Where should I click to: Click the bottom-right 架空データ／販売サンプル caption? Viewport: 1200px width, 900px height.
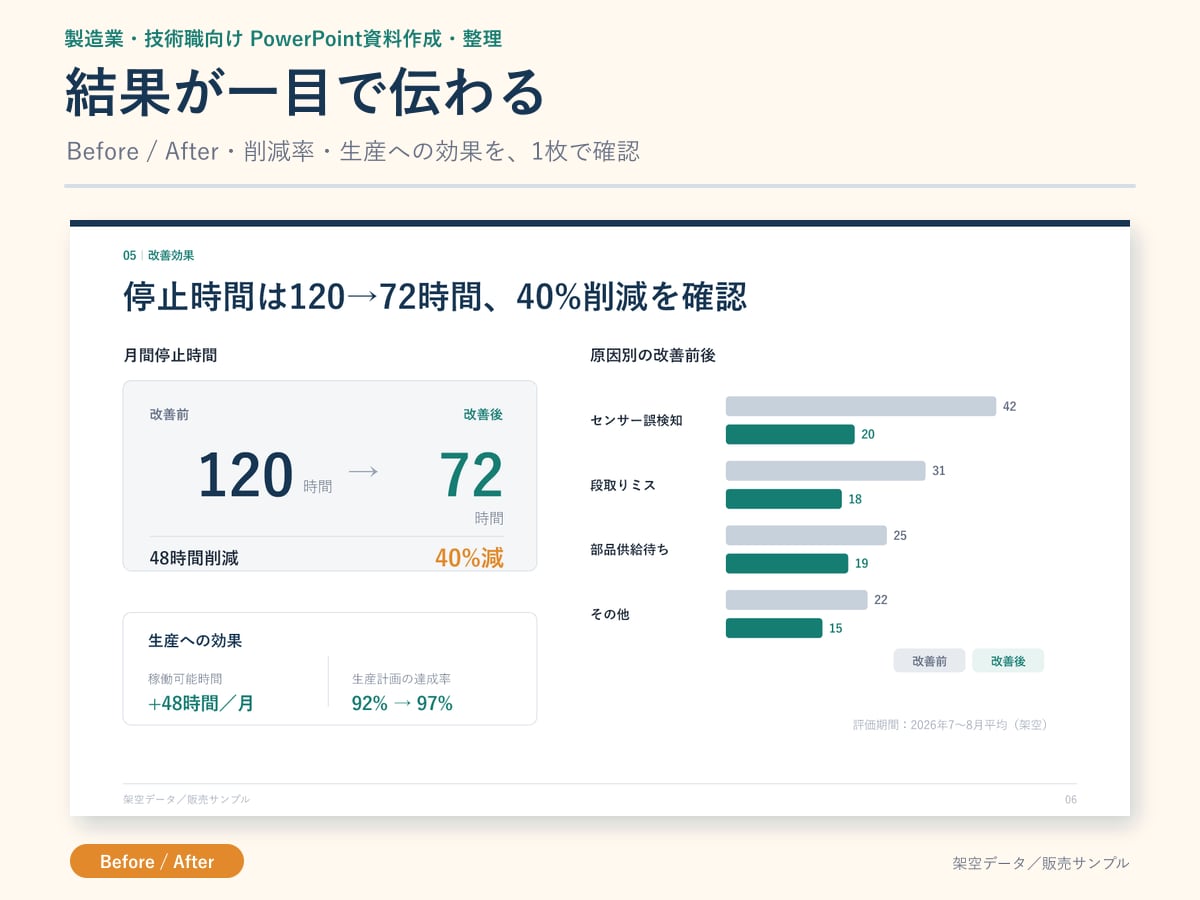click(x=1041, y=863)
